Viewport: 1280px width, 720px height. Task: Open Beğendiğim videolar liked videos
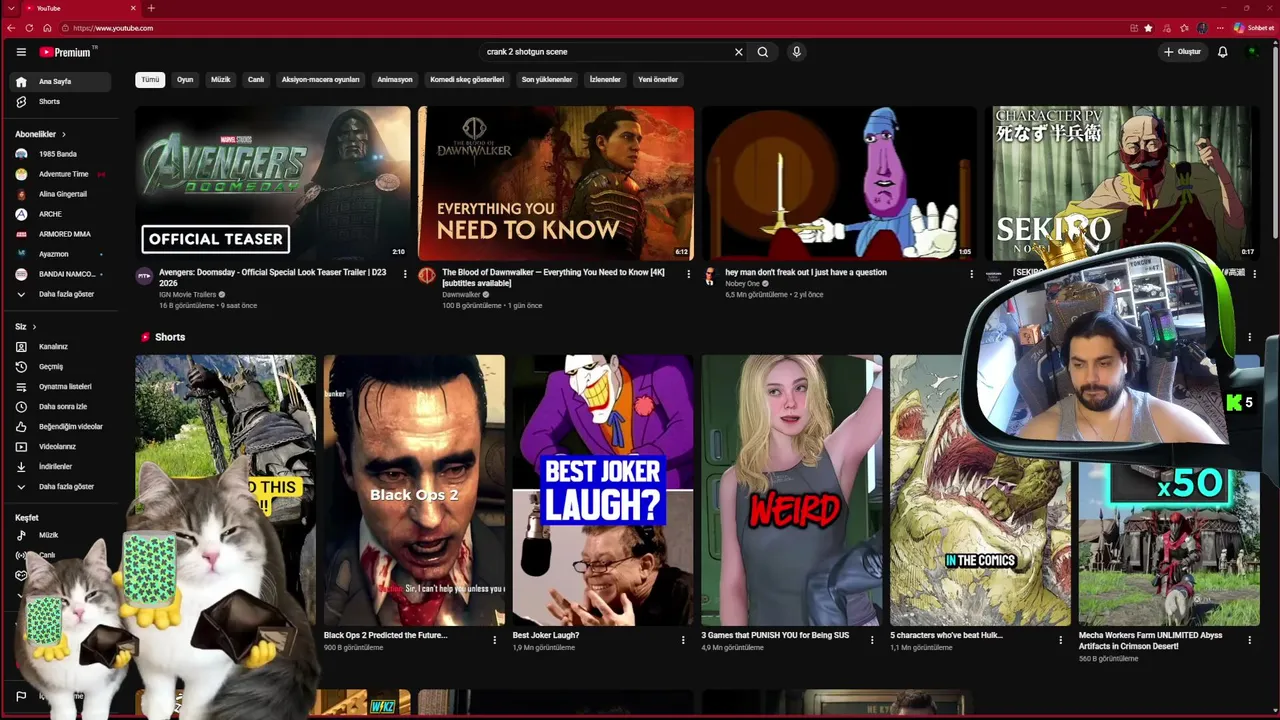coord(61,427)
